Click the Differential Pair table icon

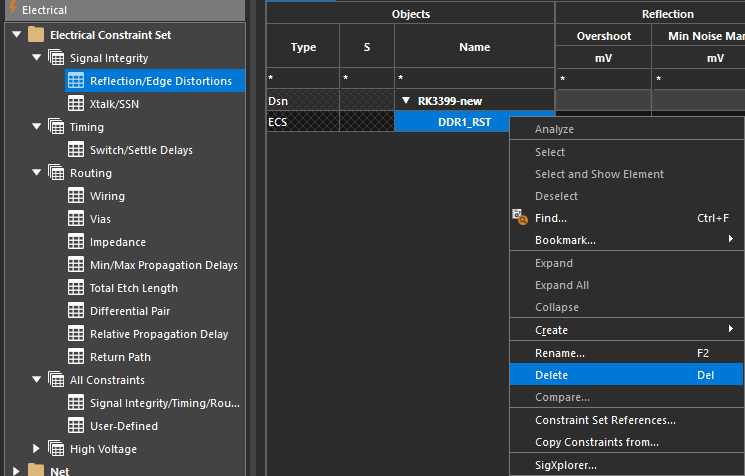point(76,311)
